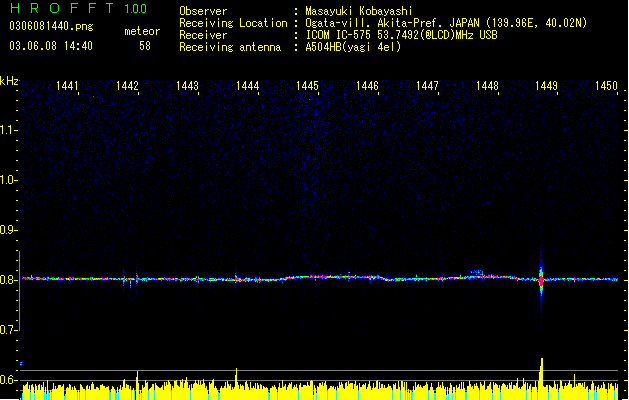Click the observer name Masayuki Kobayashi
629x400 pixels.
click(358, 11)
